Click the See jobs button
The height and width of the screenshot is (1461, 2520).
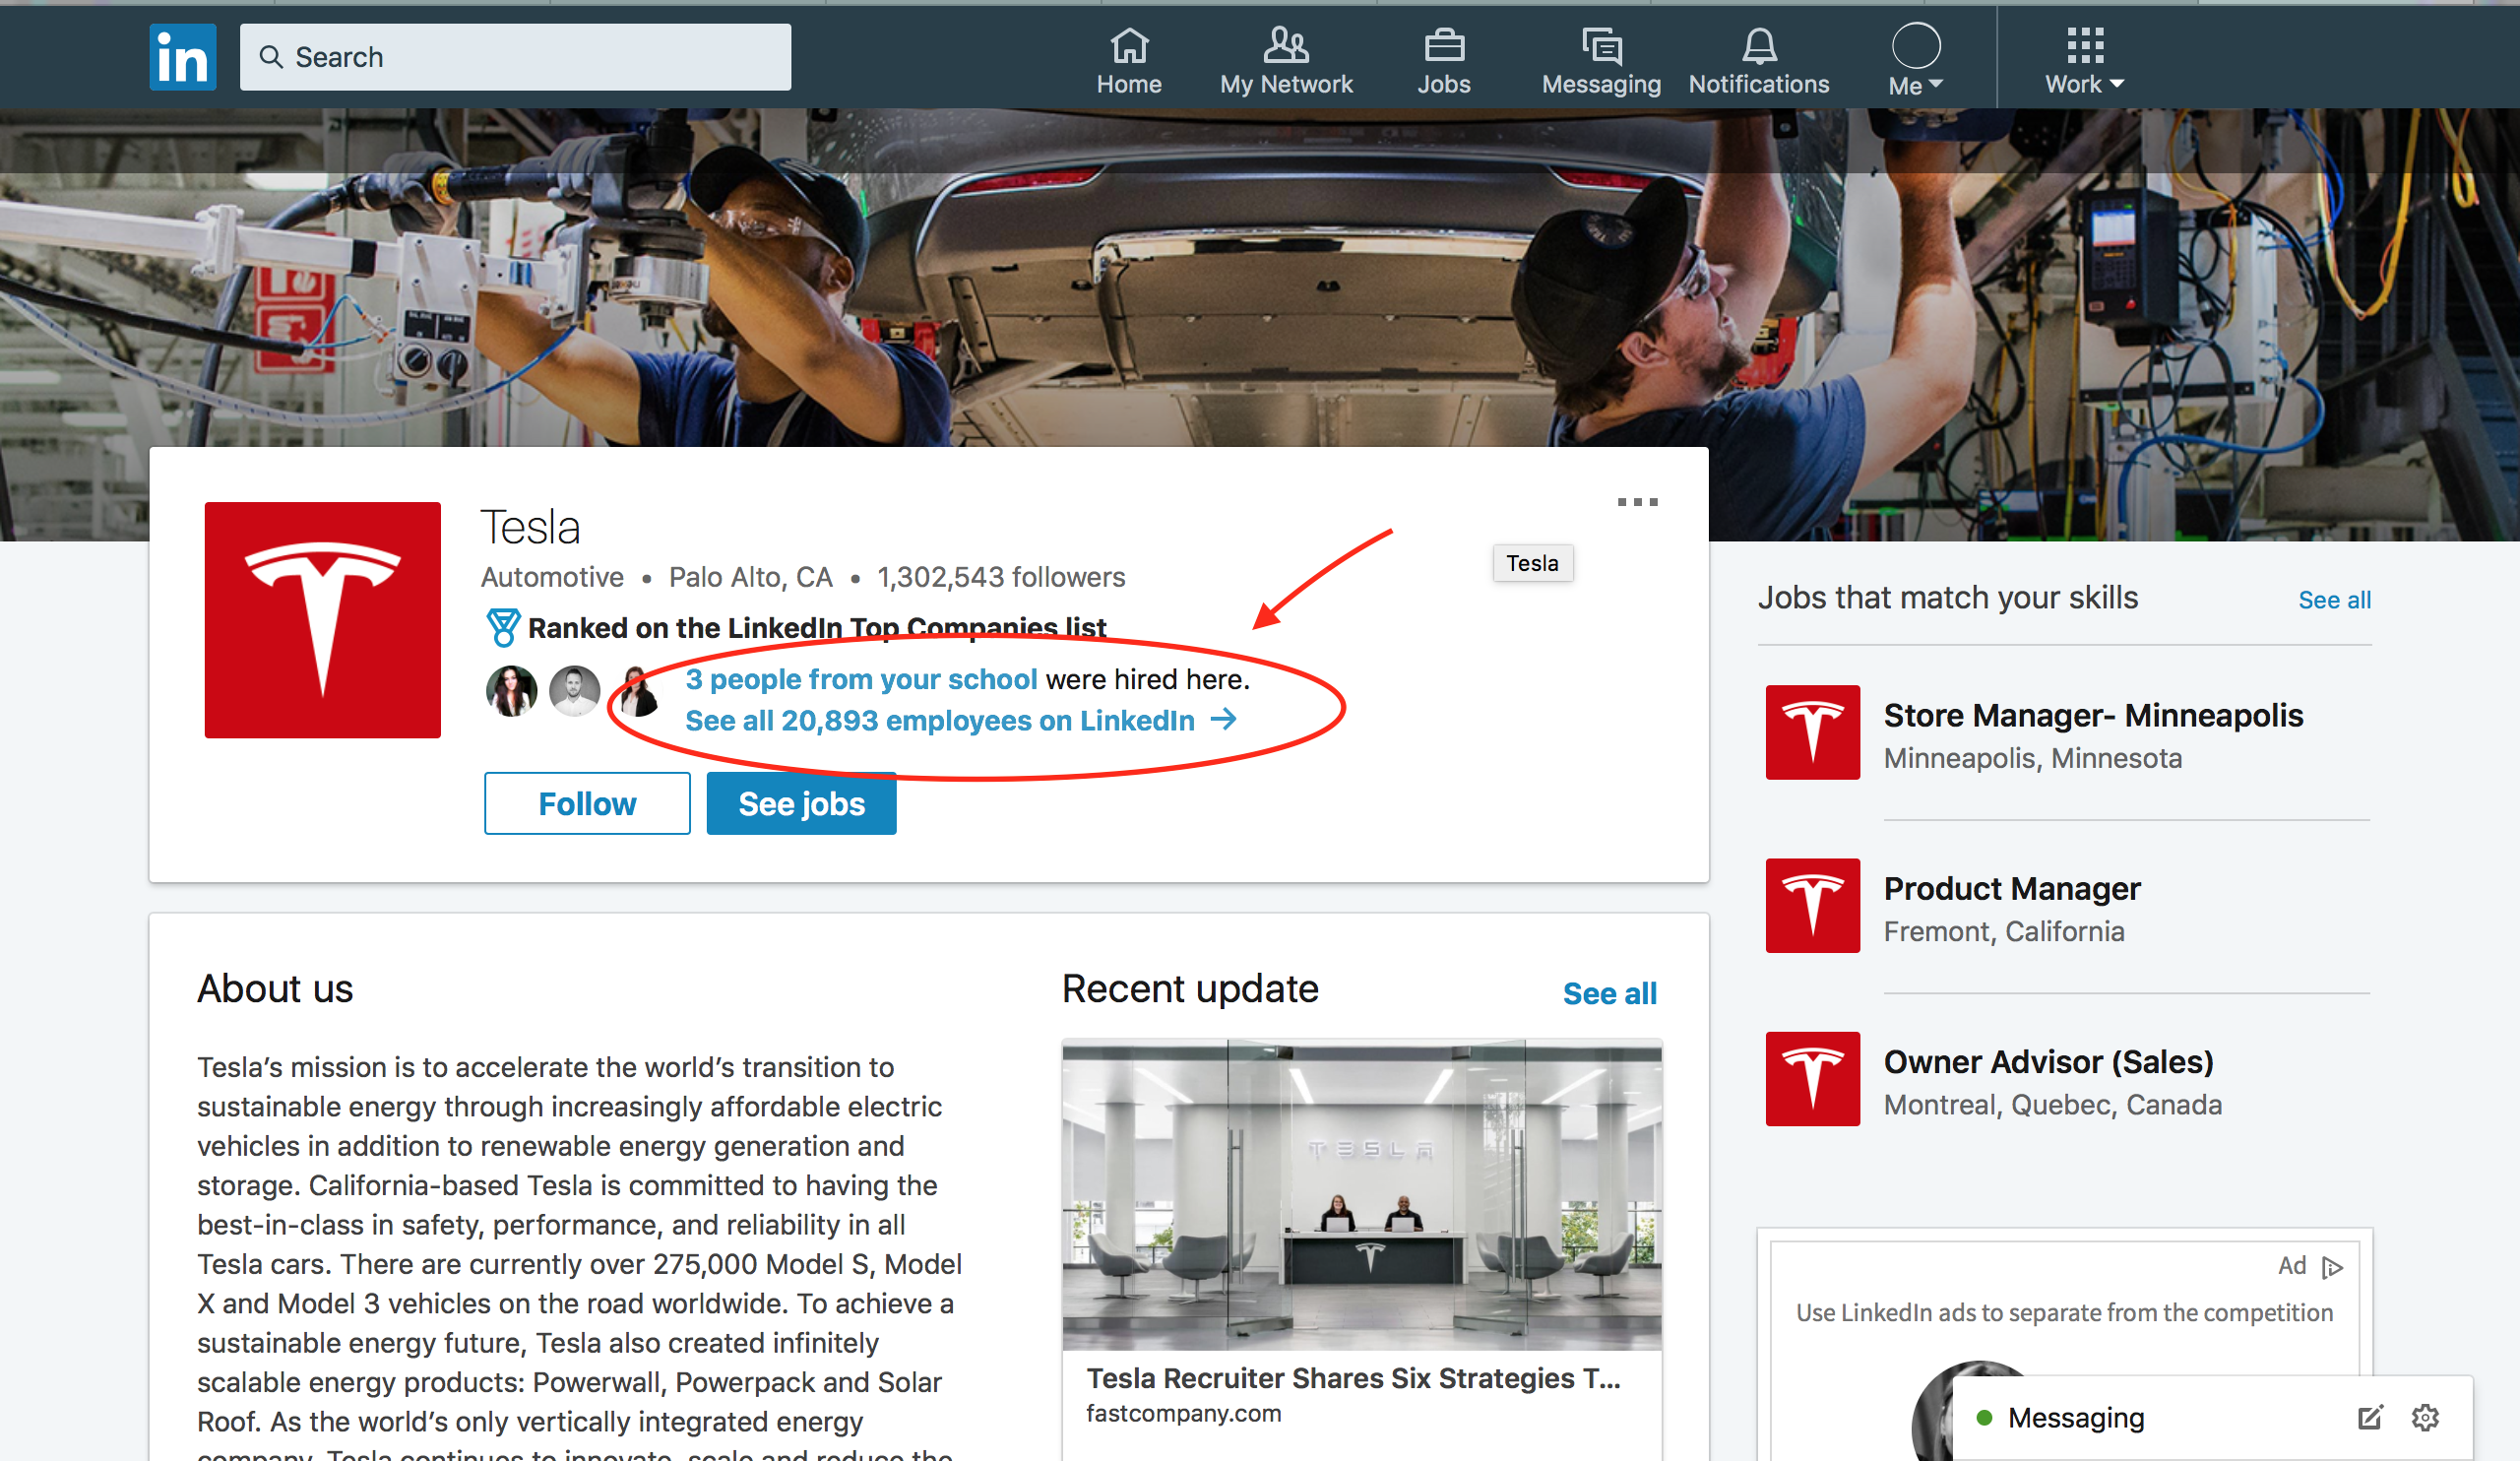[x=801, y=803]
